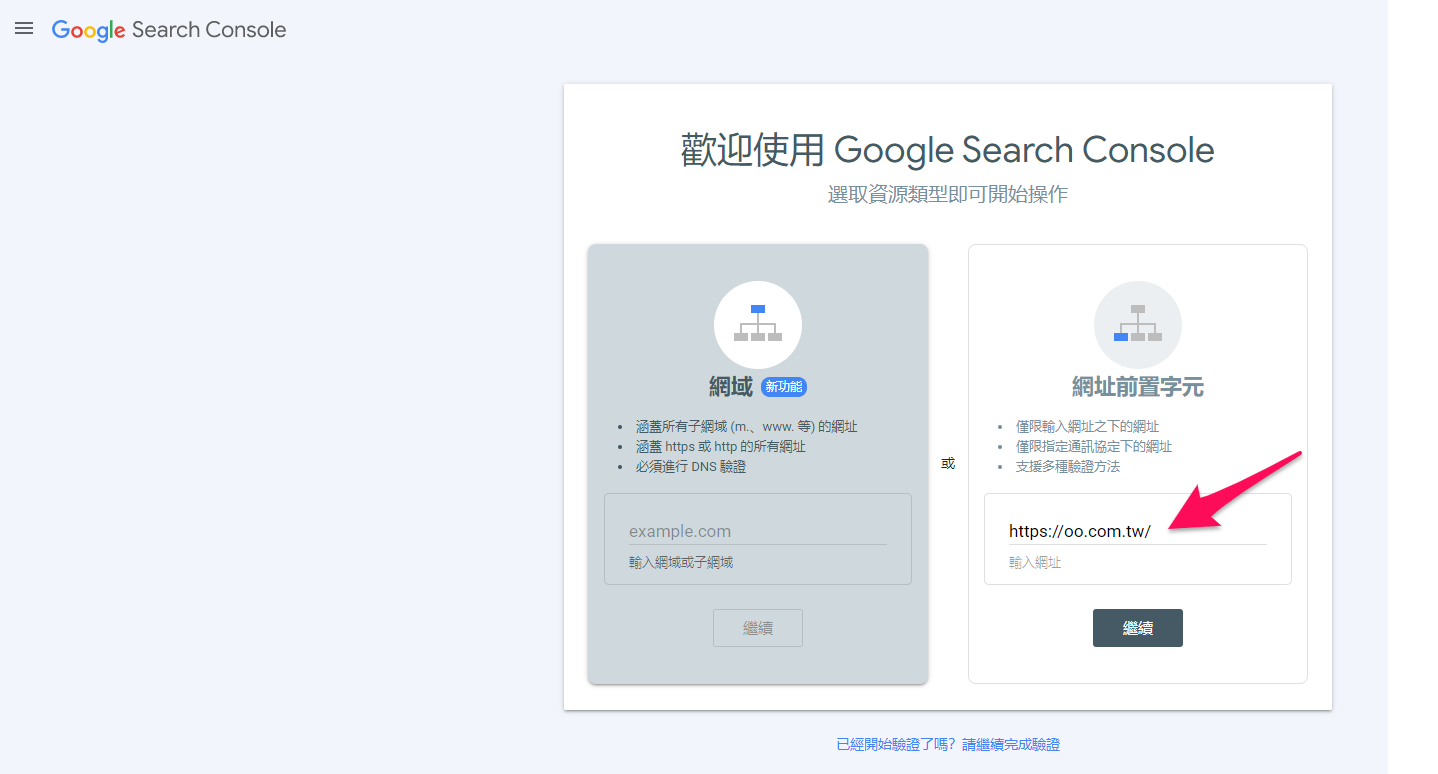
Task: Click the 輸入網址 helper label
Action: [1035, 563]
